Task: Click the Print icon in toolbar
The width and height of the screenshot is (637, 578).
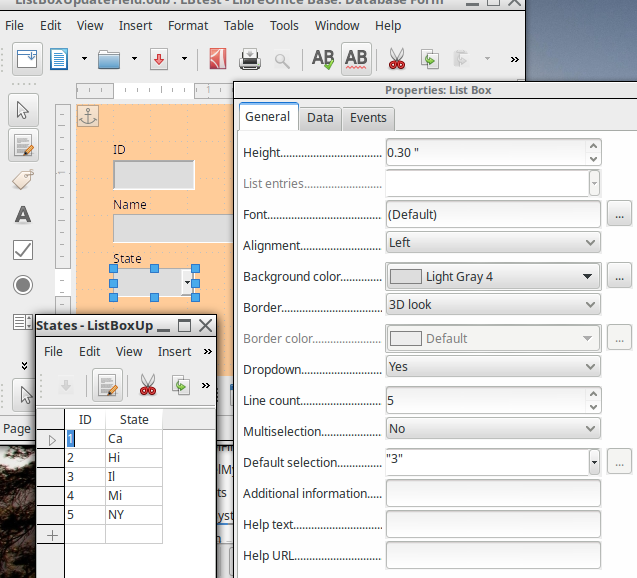Action: point(249,59)
